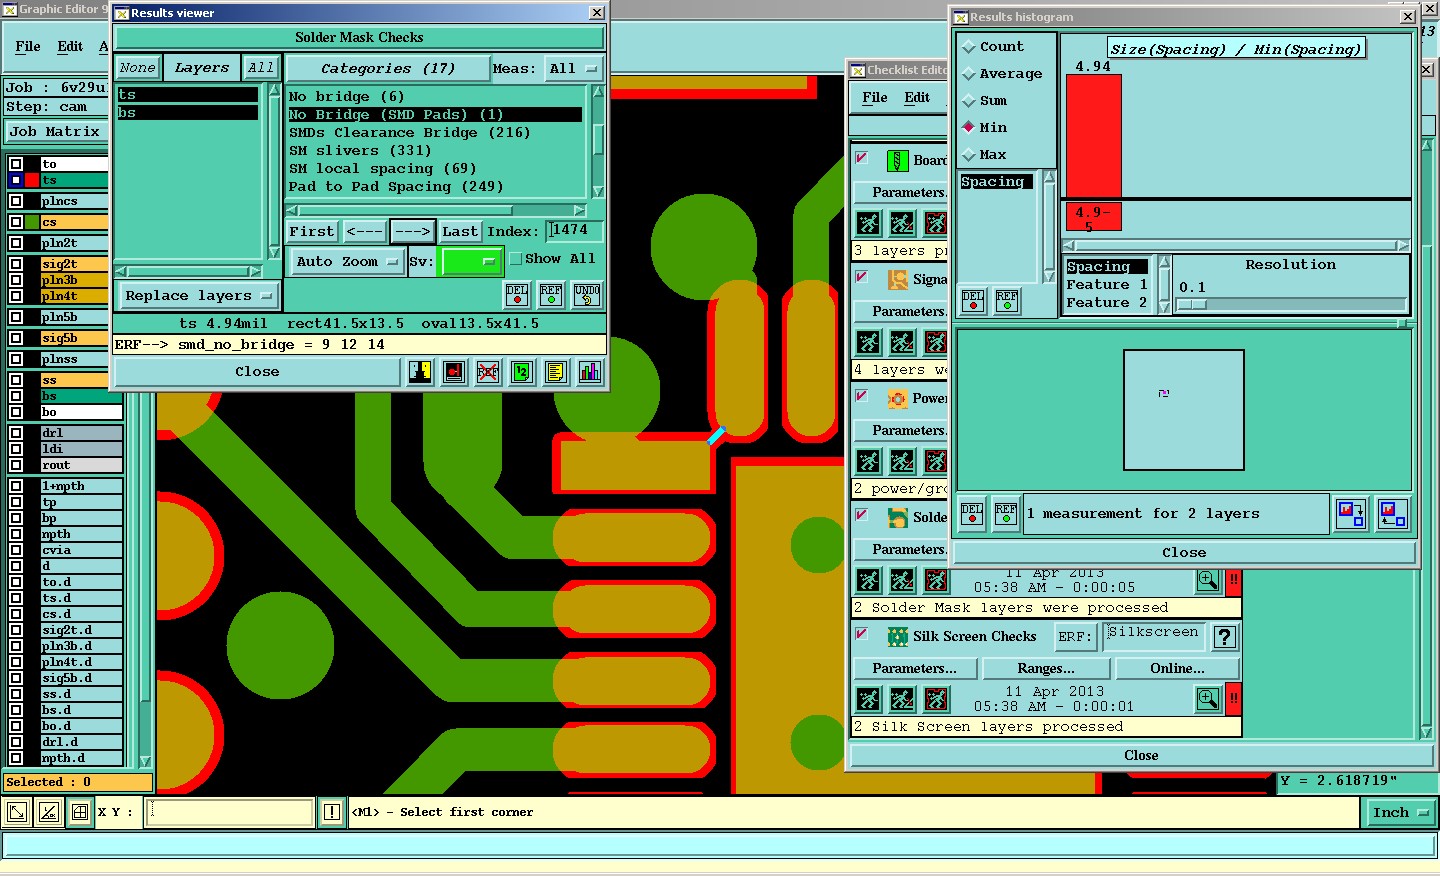Click the Index input field
Screen dimensions: 1440x876
pyautogui.click(x=574, y=231)
